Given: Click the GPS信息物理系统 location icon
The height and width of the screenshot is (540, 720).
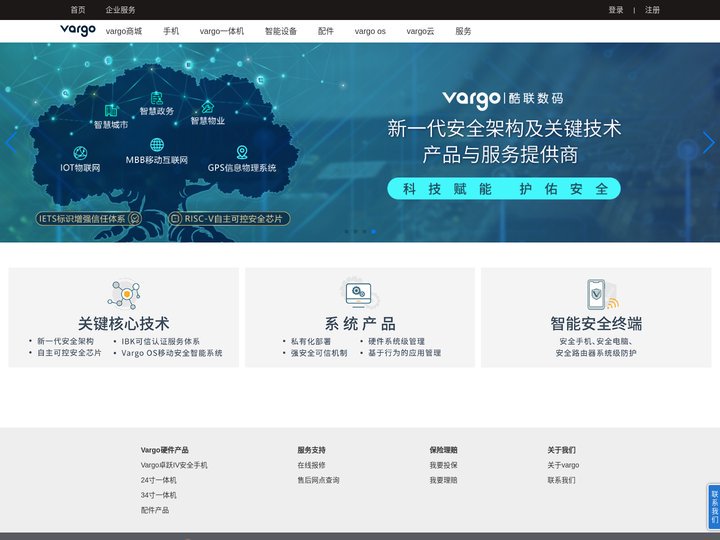Looking at the screenshot, I should click(242, 152).
